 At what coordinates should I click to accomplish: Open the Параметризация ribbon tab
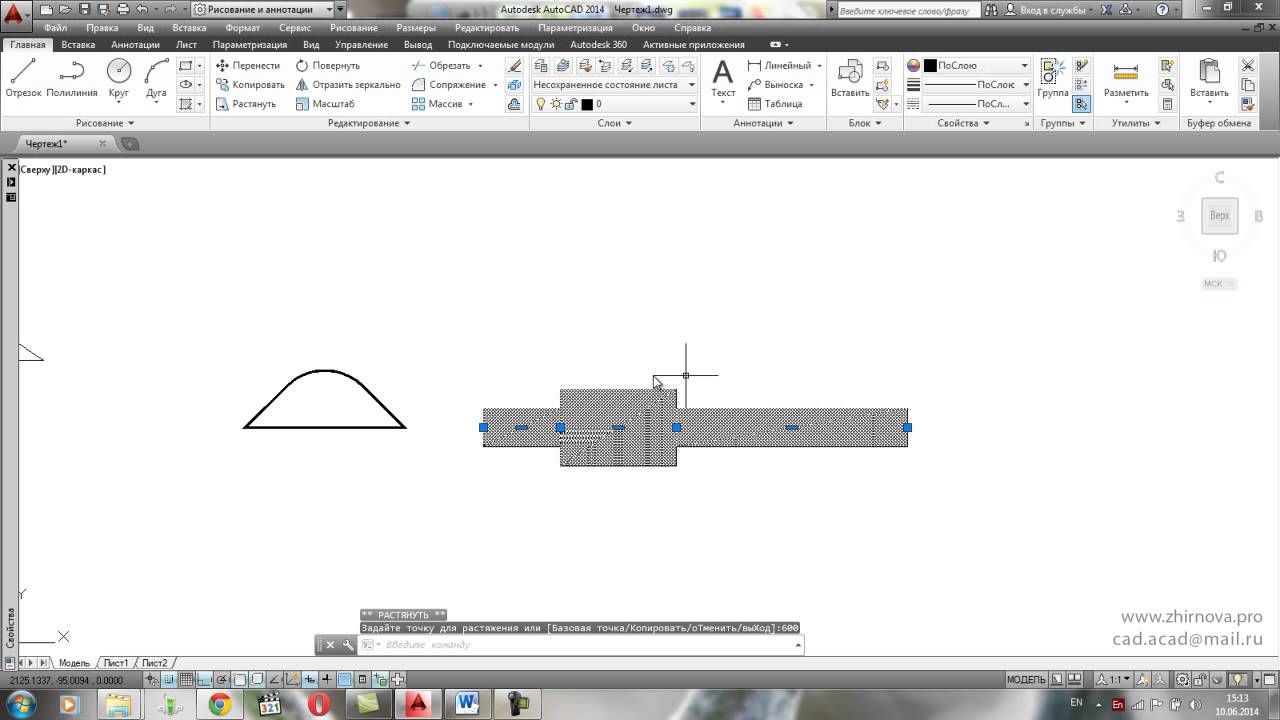click(249, 45)
